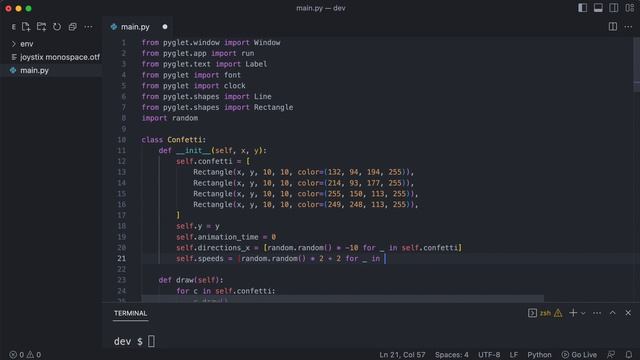Viewport: 640px width, 360px height.
Task: Click the zsh terminal shell icon
Action: point(532,313)
